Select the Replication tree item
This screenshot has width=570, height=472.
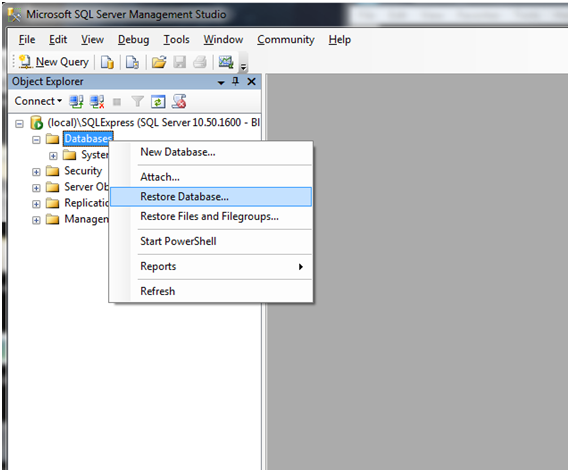[x=86, y=203]
